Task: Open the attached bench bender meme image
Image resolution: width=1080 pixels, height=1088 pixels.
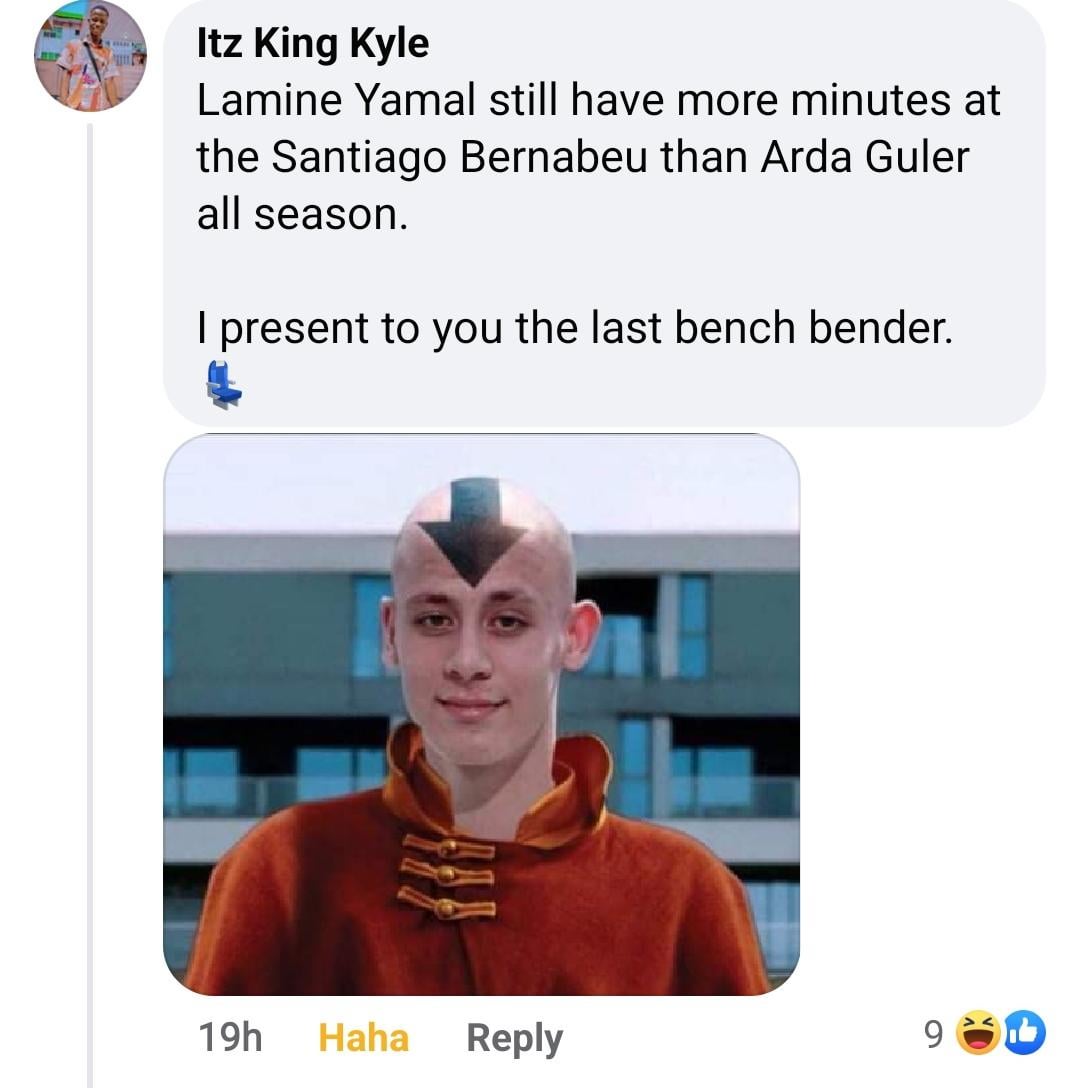Action: click(x=481, y=715)
